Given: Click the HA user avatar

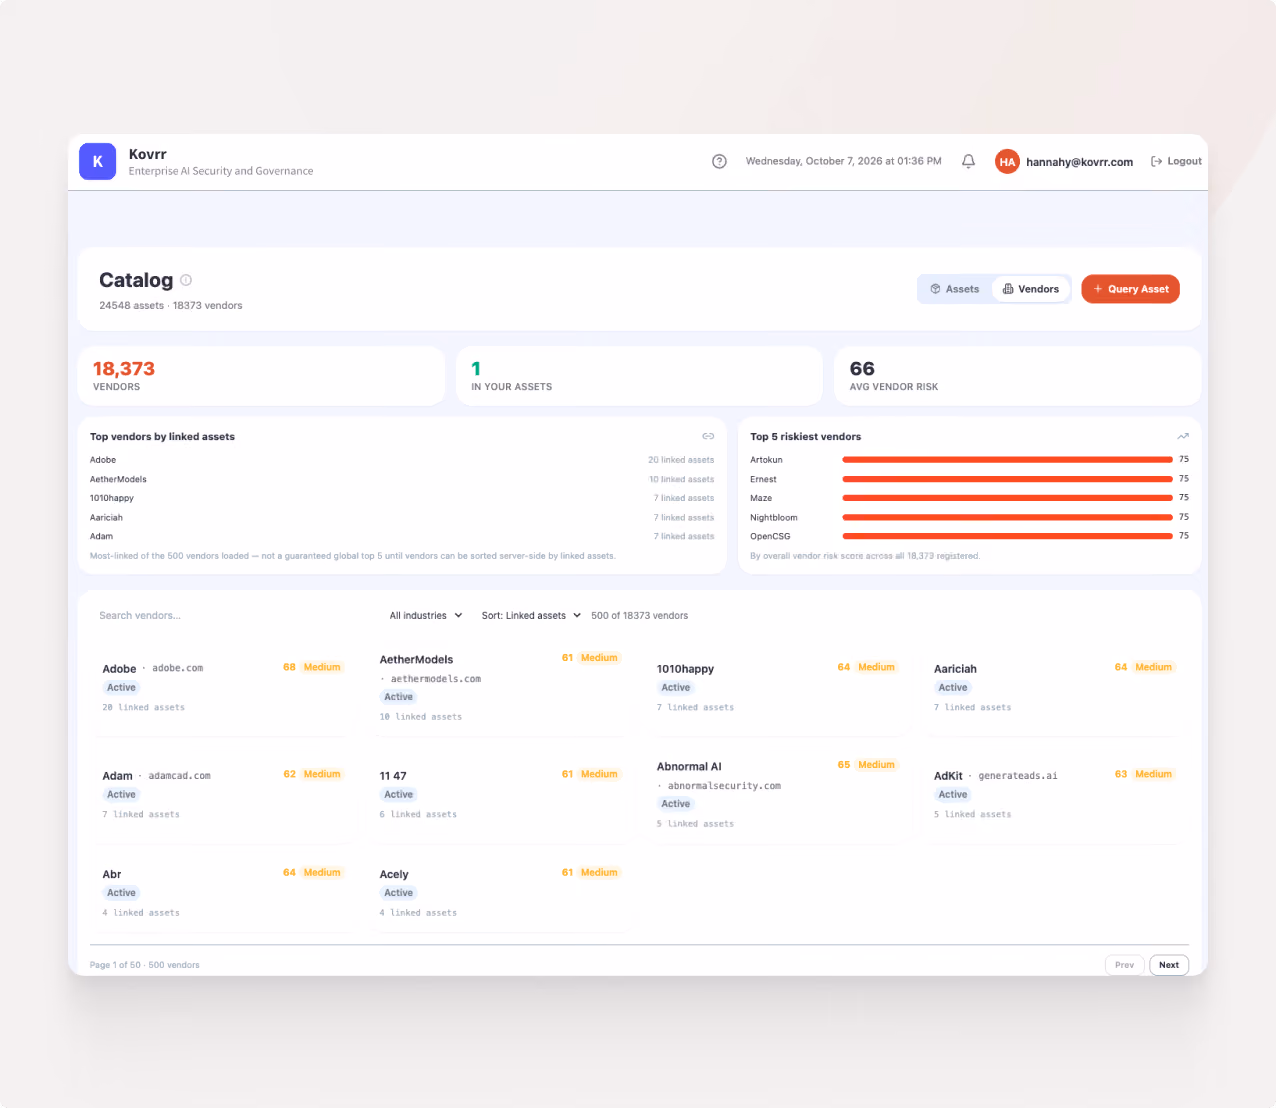Looking at the screenshot, I should point(1007,161).
